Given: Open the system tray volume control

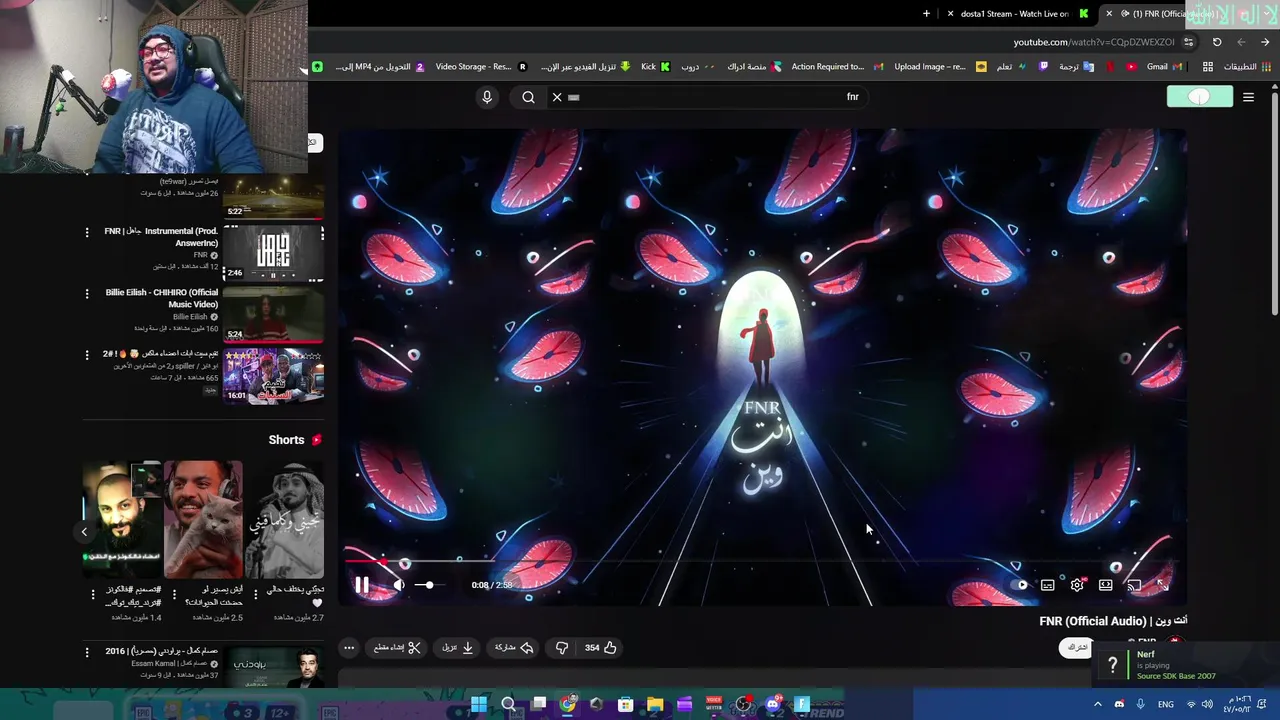Looking at the screenshot, I should pyautogui.click(x=1206, y=704).
